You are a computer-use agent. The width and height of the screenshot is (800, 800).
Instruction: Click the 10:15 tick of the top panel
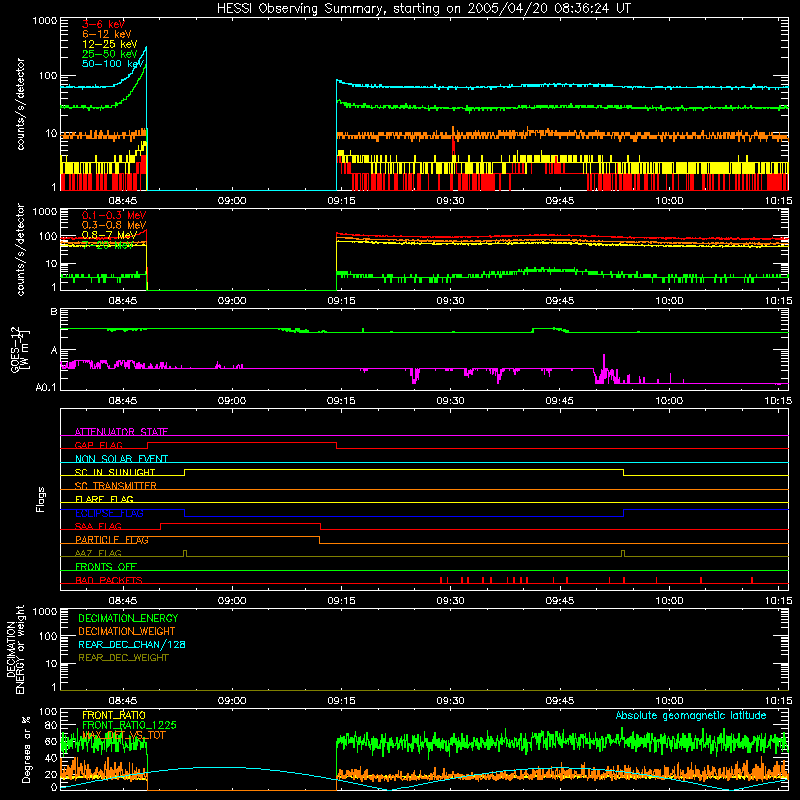[x=778, y=201]
